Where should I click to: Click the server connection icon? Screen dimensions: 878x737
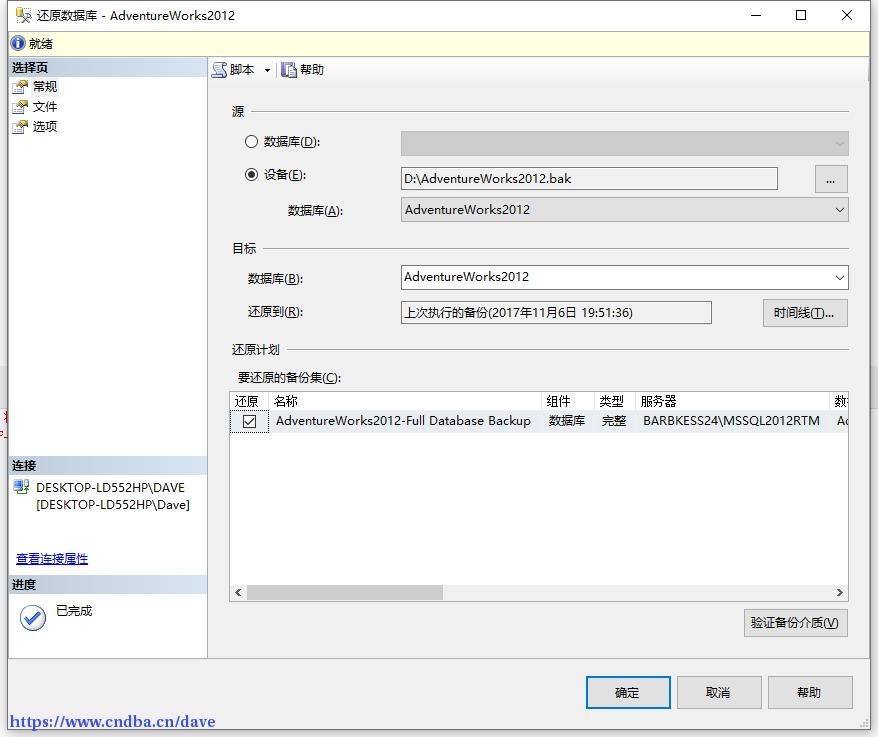click(x=21, y=487)
